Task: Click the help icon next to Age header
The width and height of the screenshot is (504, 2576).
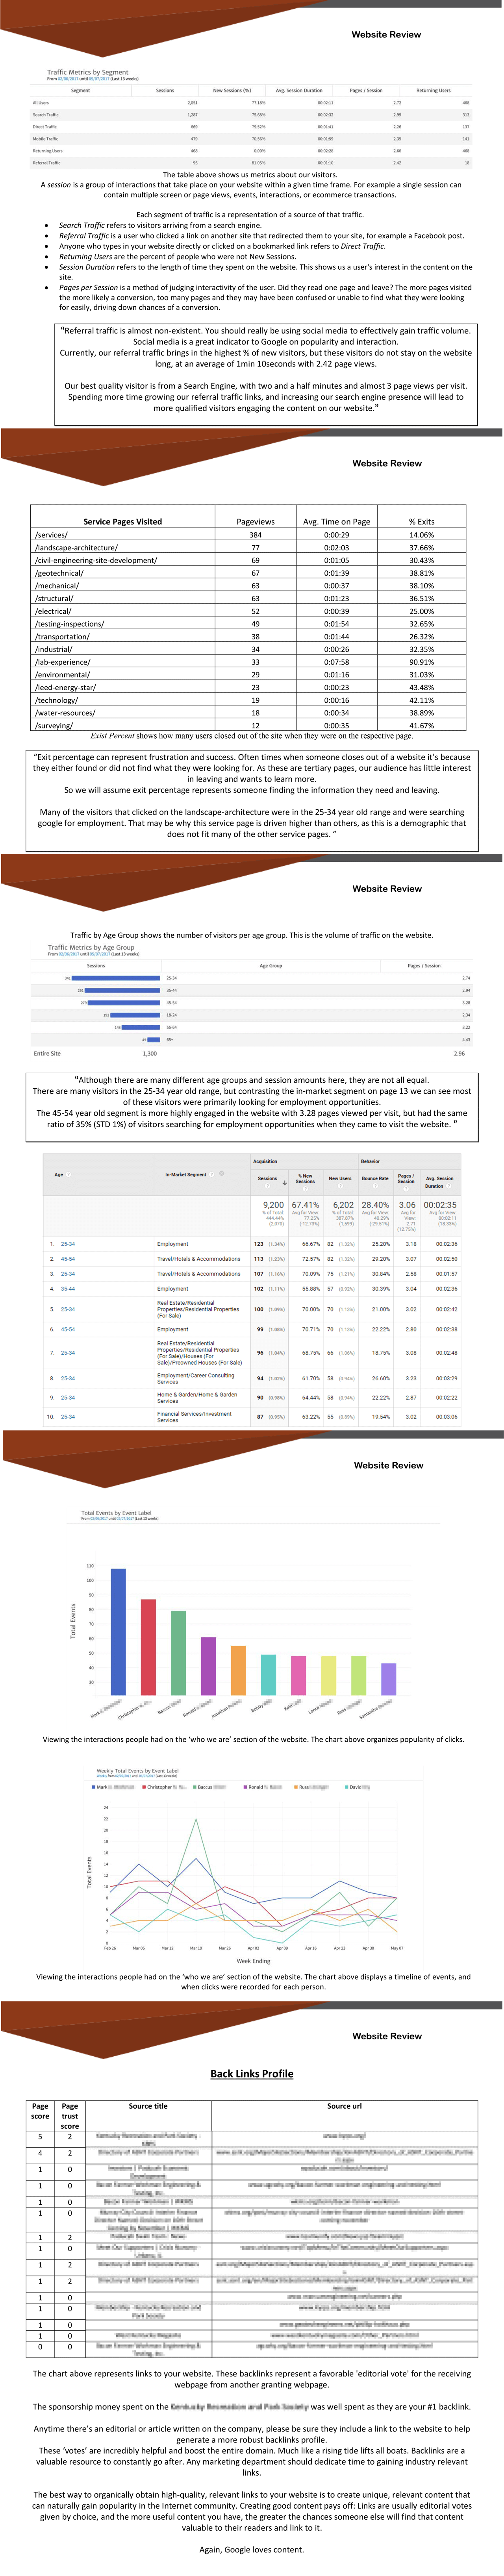Action: point(68,1175)
